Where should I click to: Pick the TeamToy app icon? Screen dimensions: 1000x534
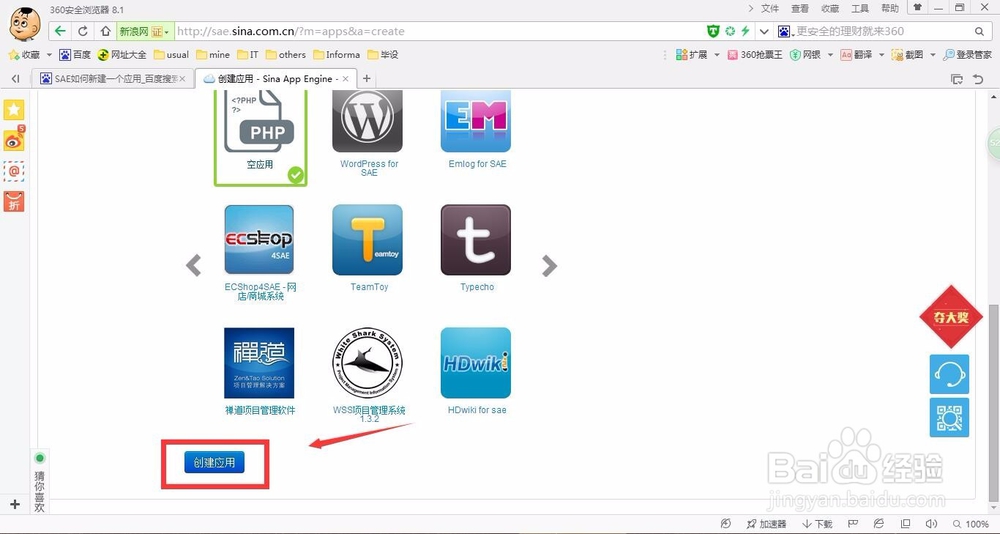[x=367, y=239]
